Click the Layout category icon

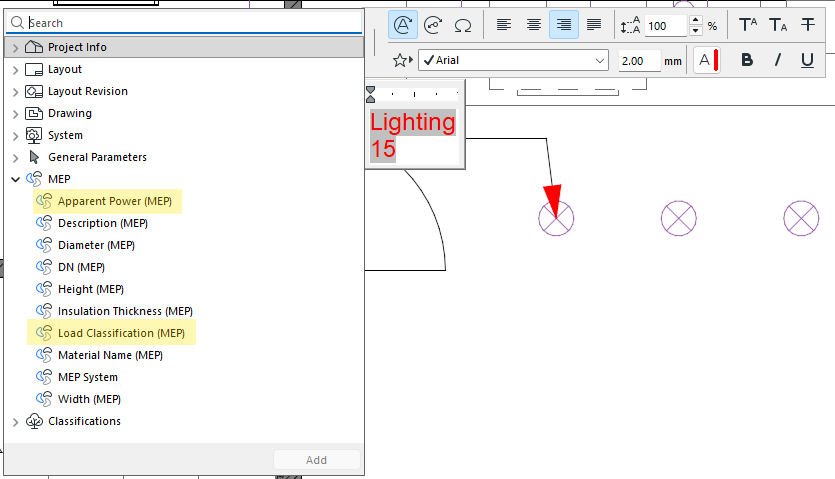(x=34, y=69)
